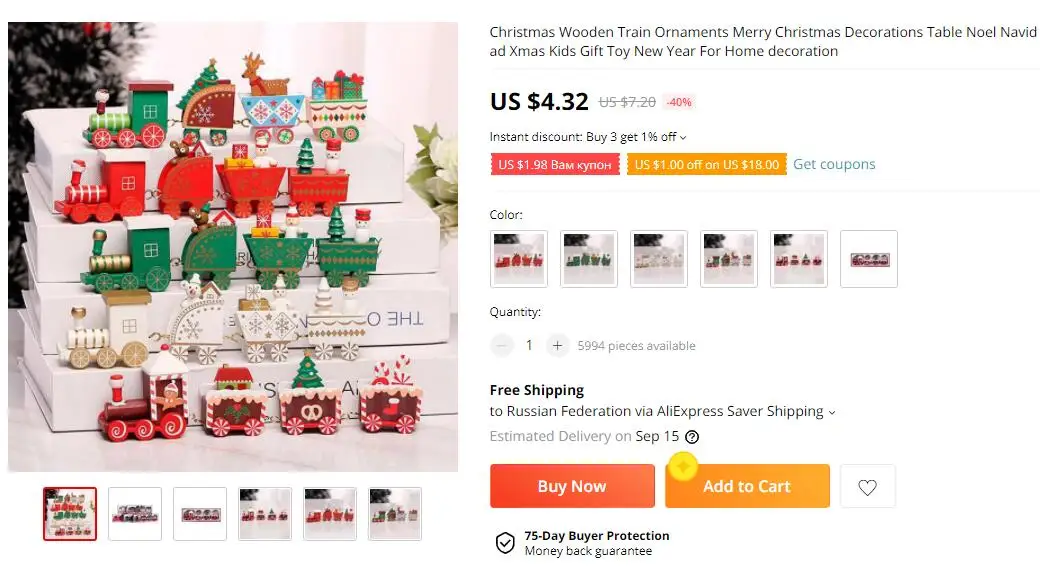Choose the white train color option

coord(659,259)
